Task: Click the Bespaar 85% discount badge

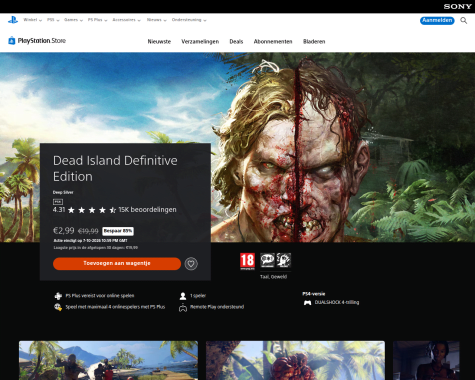Action: tap(118, 231)
